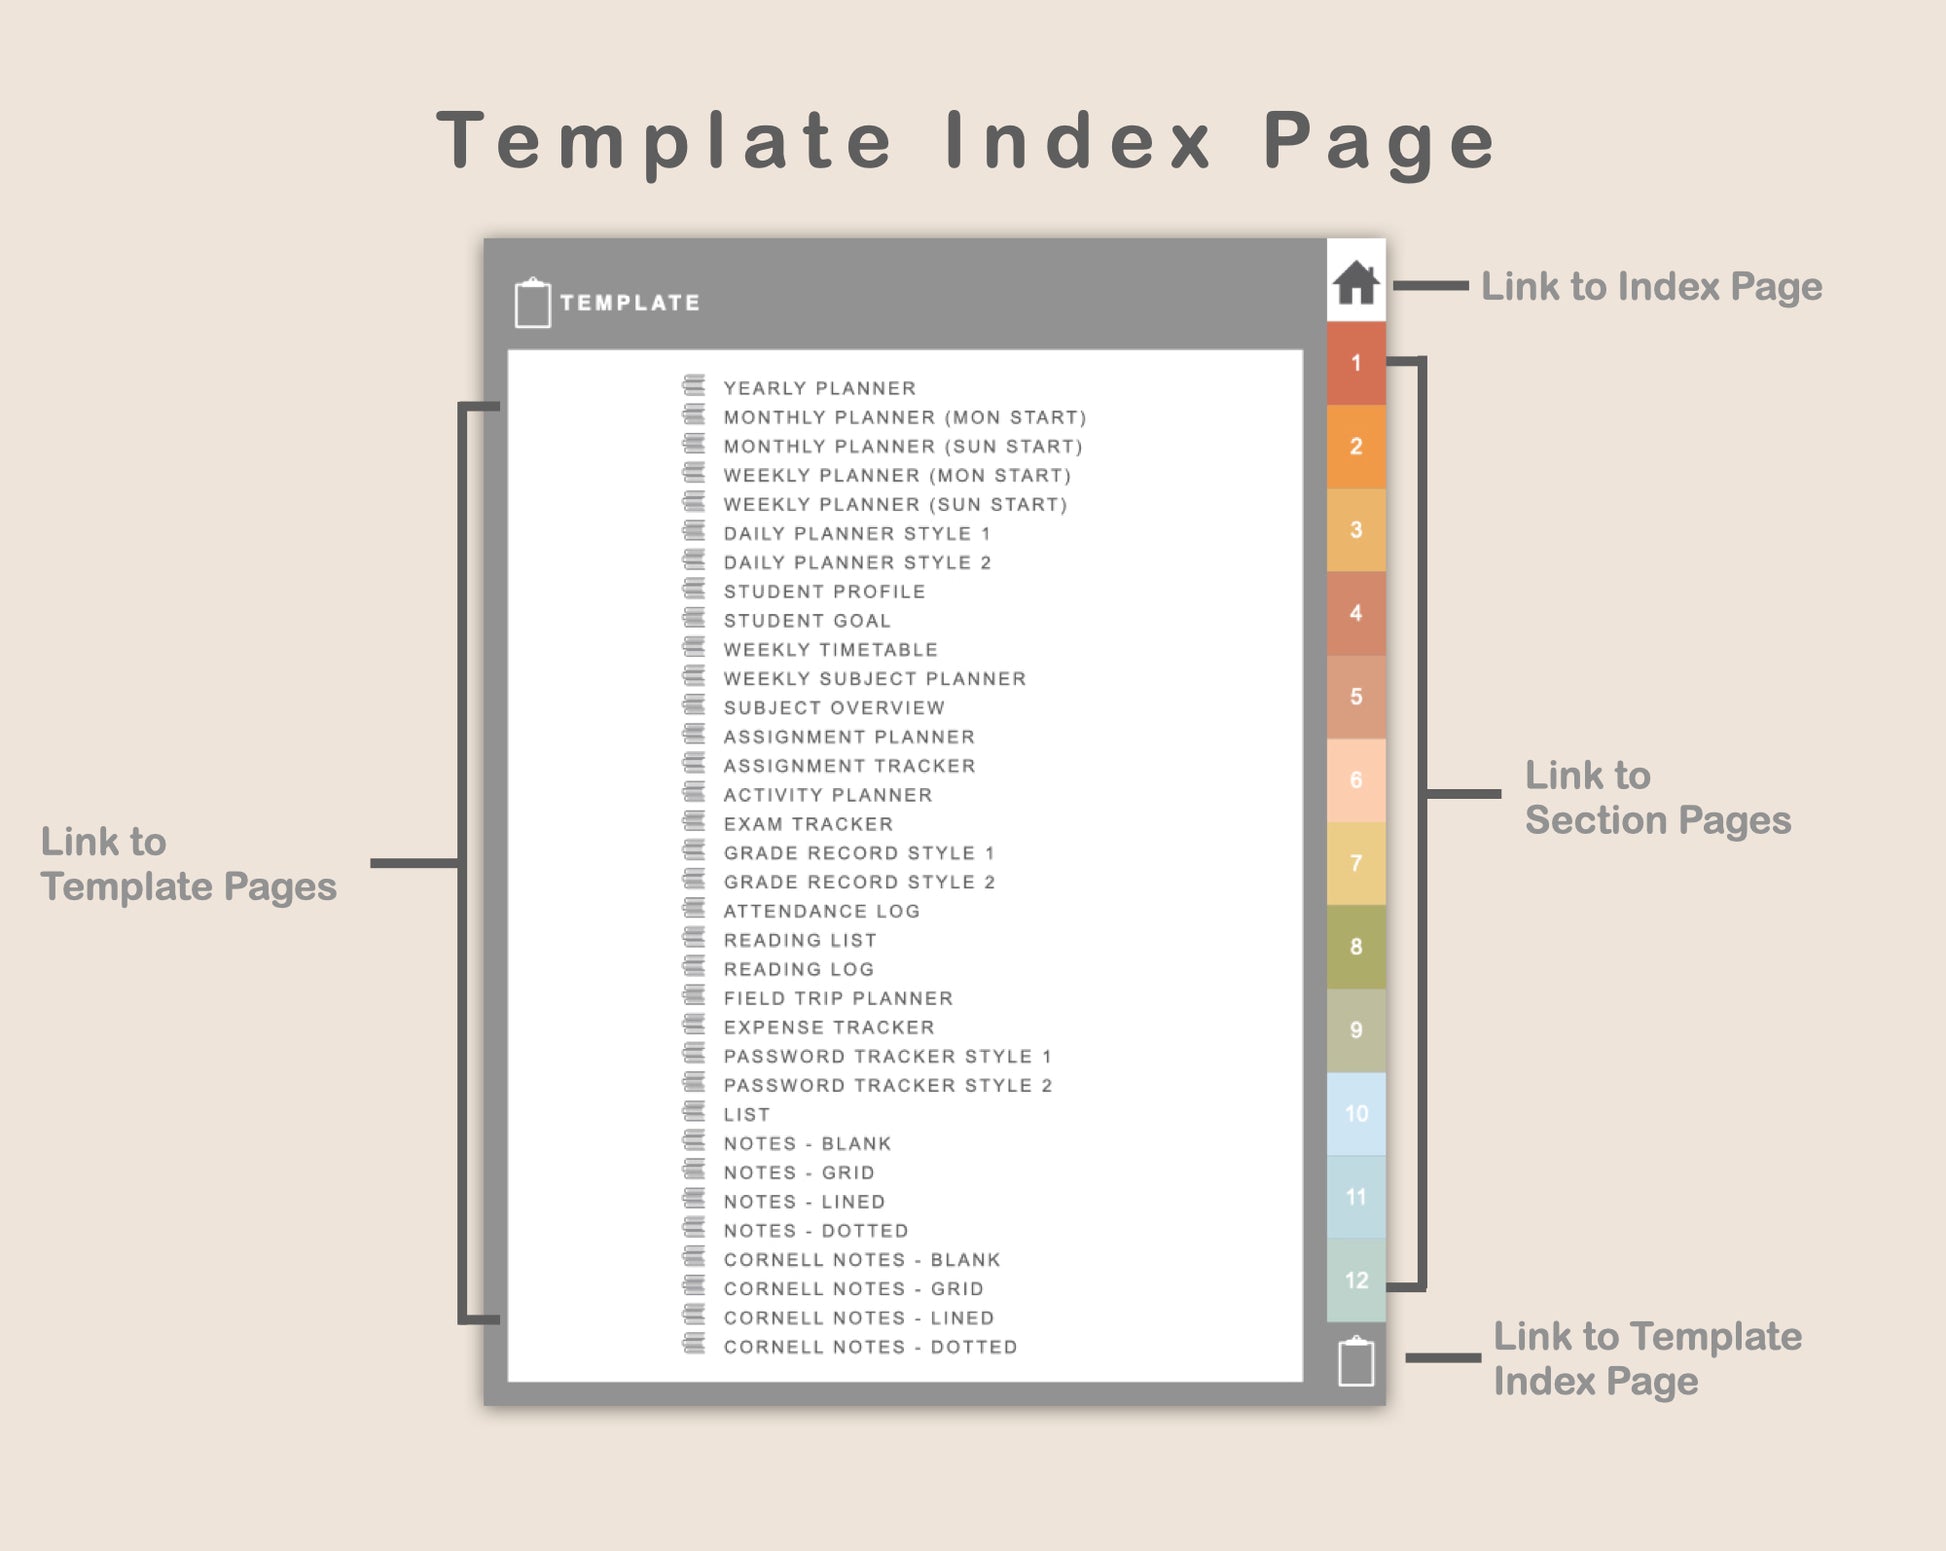Click the book icon beside Cornell Notes - Dotted

pos(693,1345)
